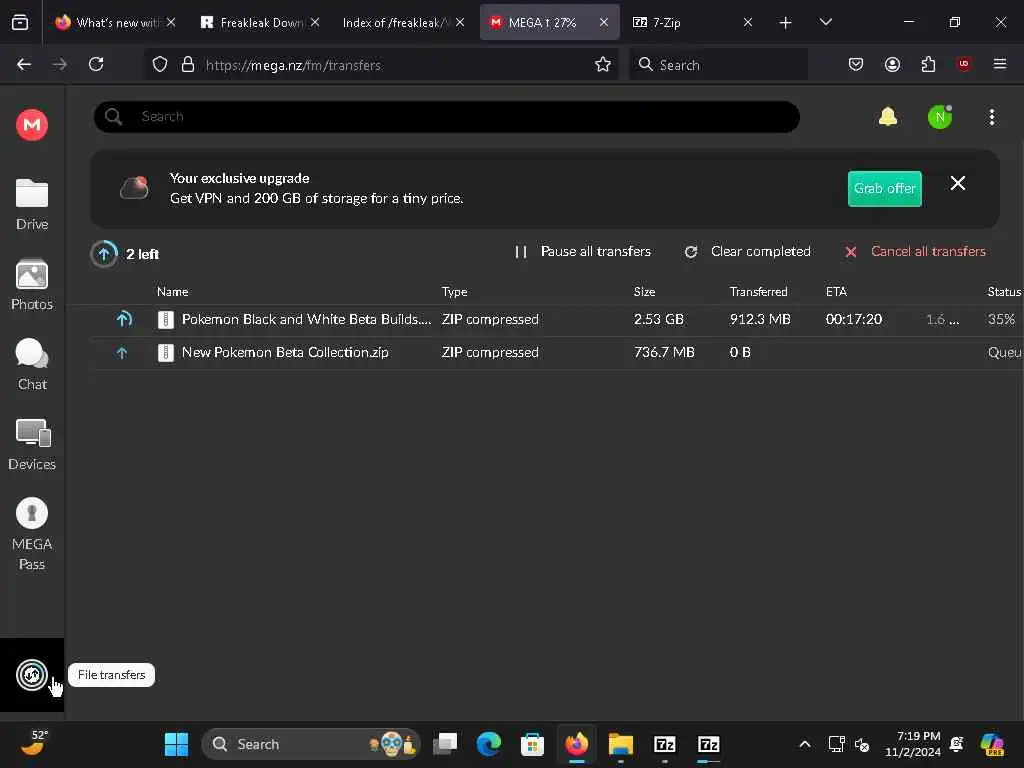The width and height of the screenshot is (1024, 768).
Task: Click the 736.7 MB size value
Action: click(x=664, y=353)
